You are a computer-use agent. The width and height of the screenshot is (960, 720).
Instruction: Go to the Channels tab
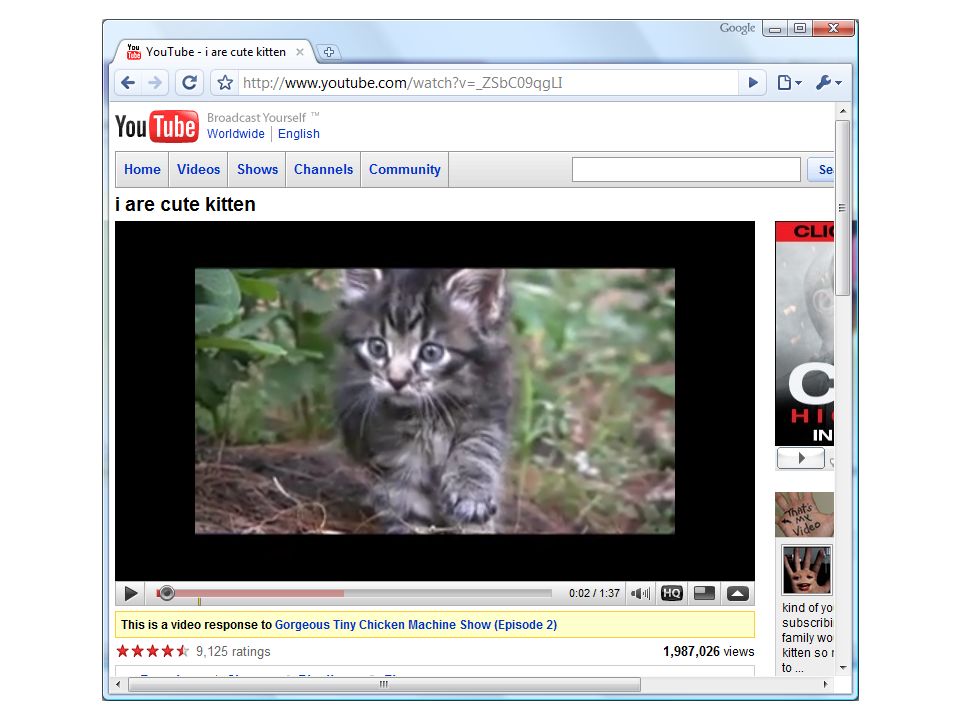(323, 170)
